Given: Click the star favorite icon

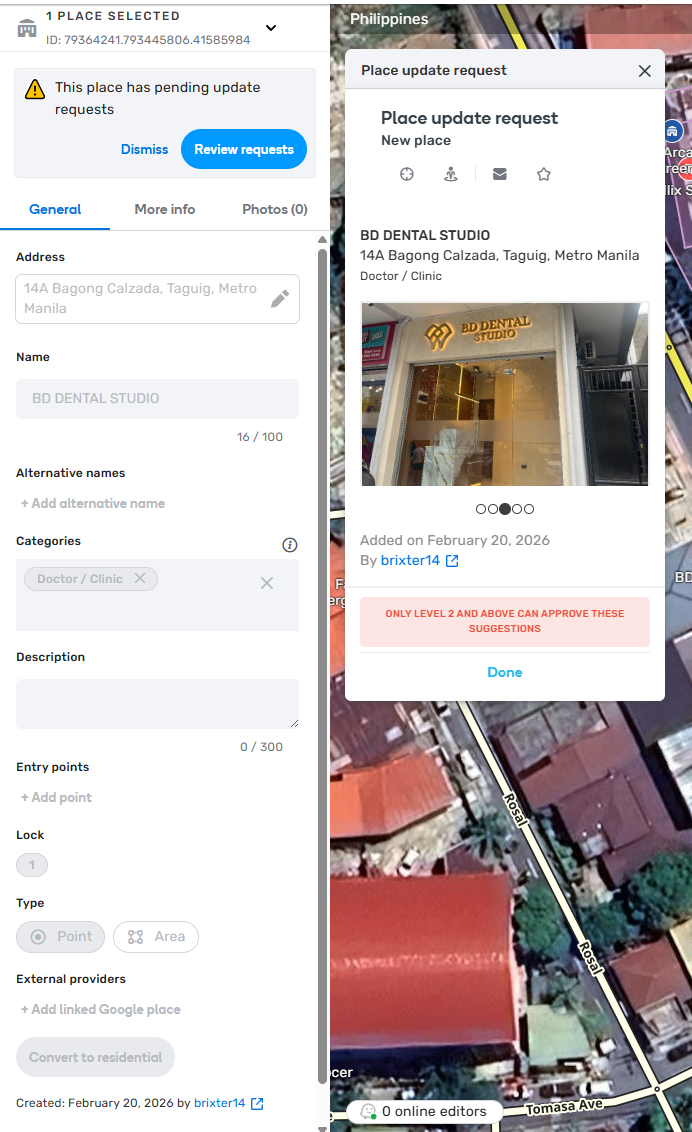Looking at the screenshot, I should coord(544,174).
